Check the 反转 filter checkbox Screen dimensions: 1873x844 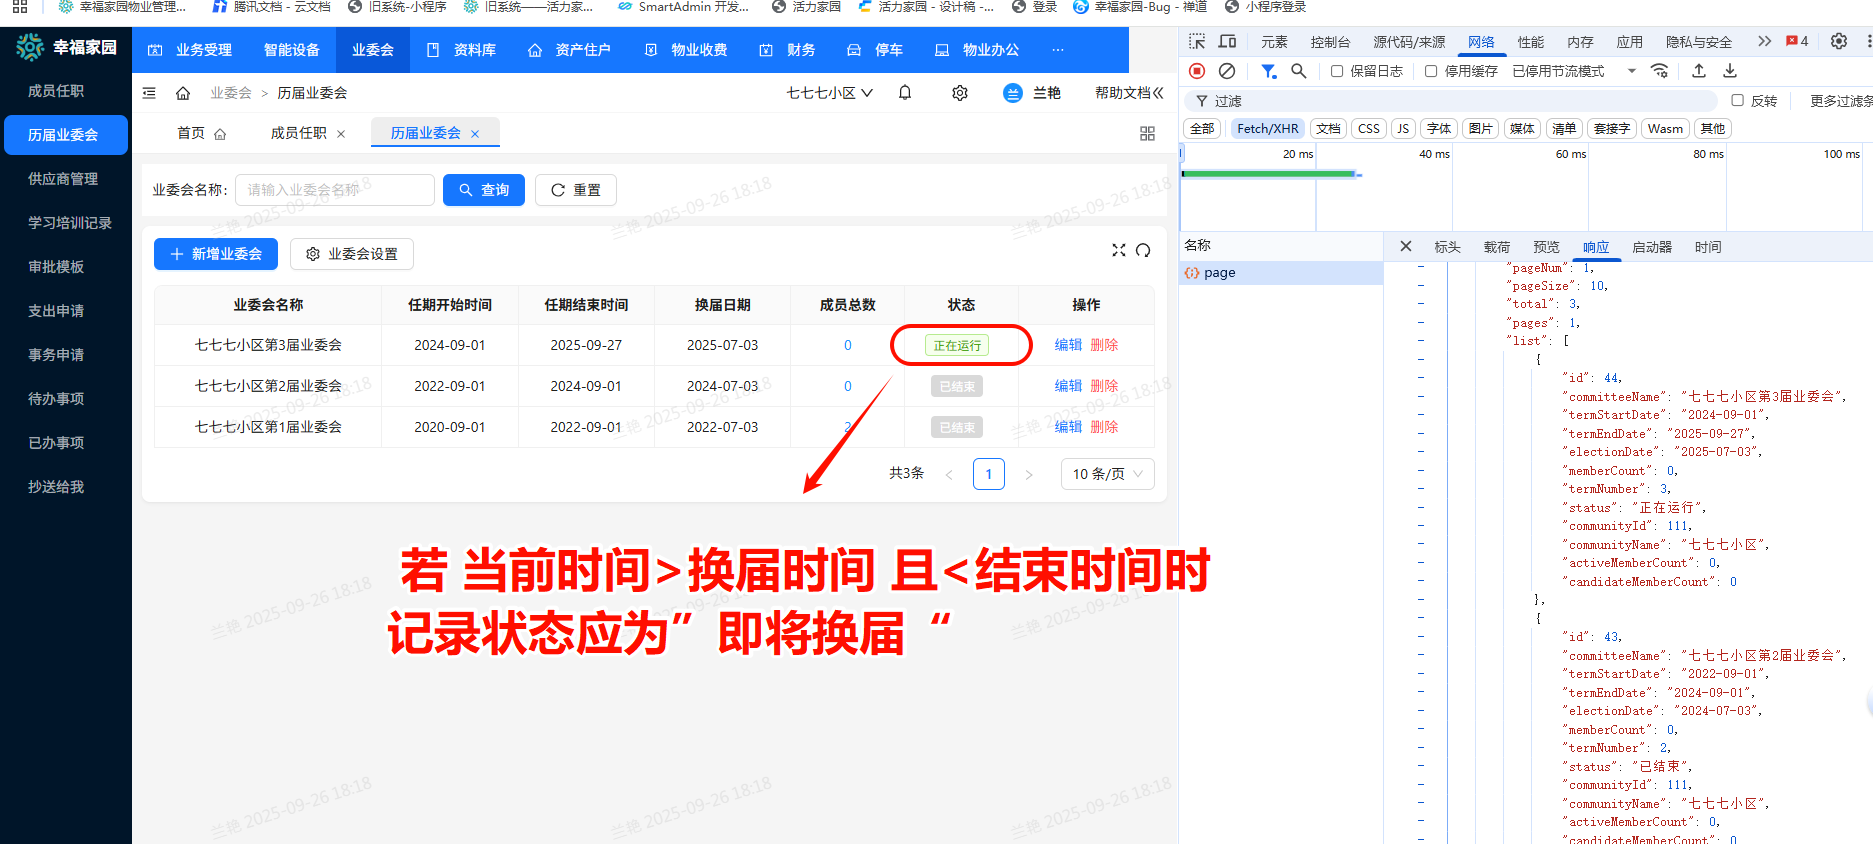1737,100
